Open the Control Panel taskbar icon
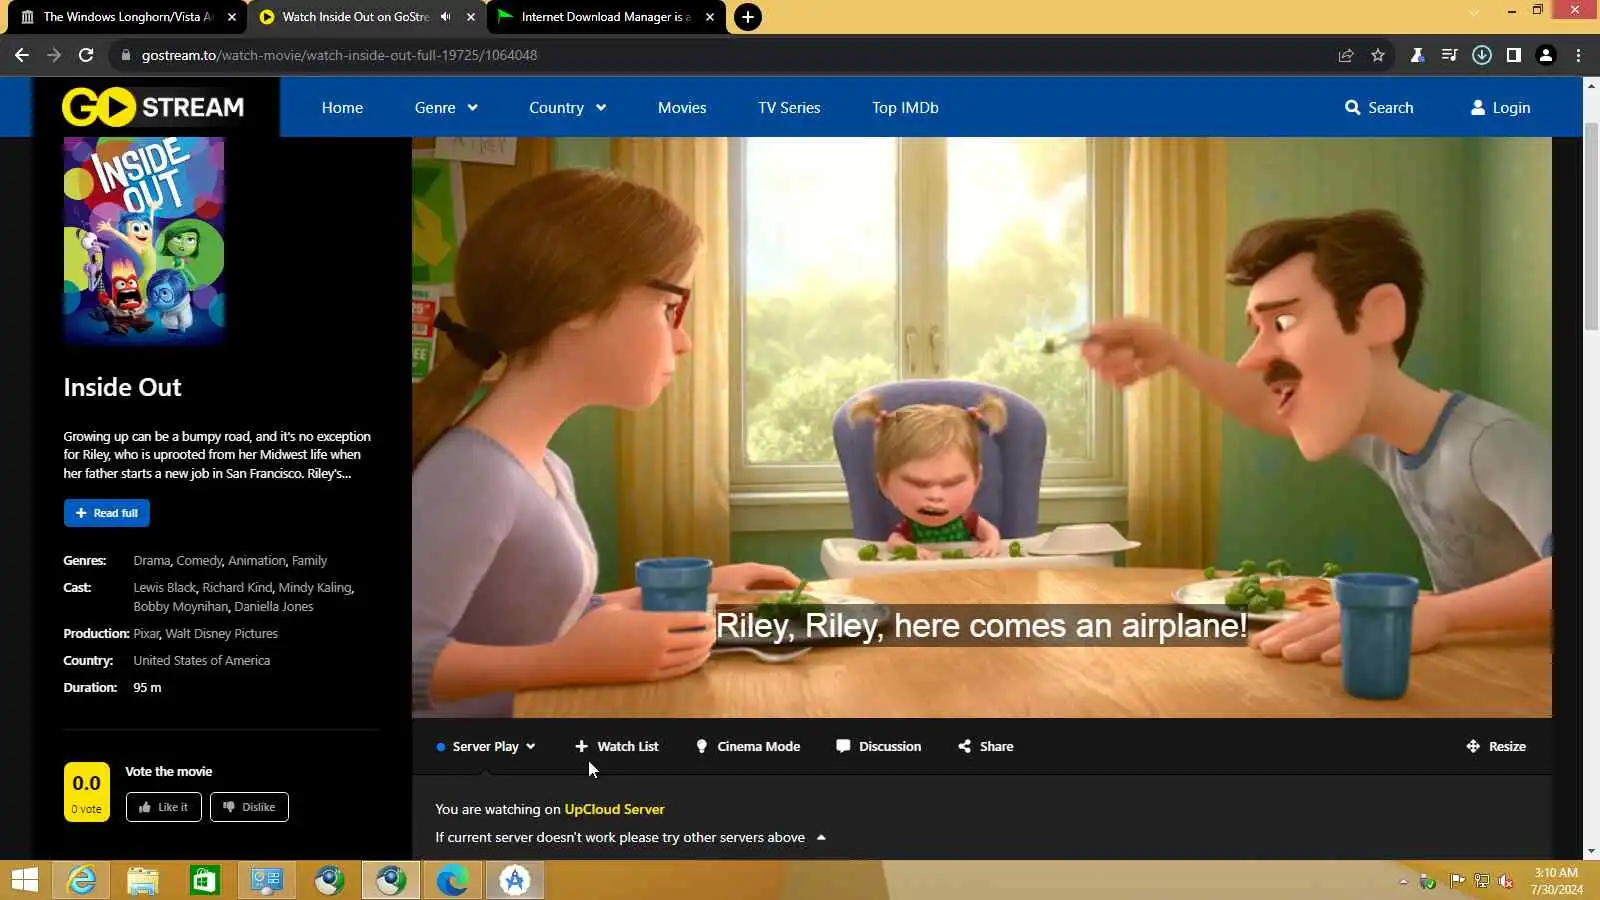 267,880
